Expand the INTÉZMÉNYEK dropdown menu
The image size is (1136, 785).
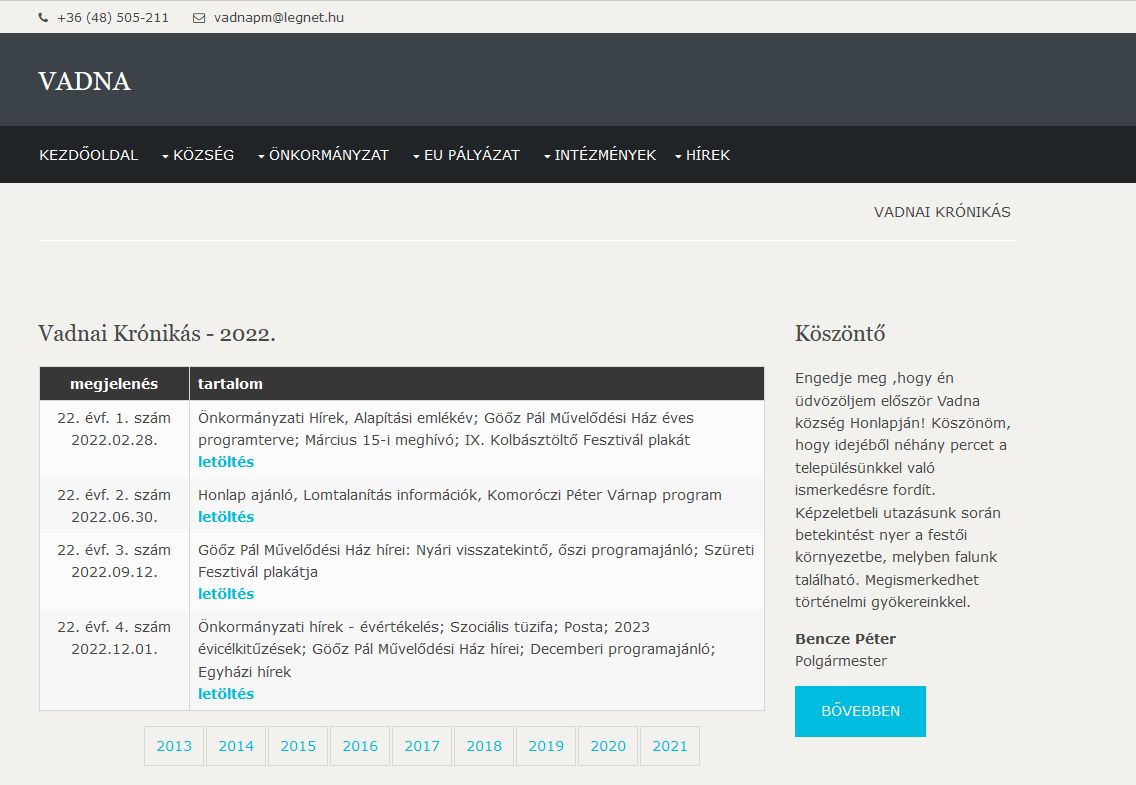[600, 155]
